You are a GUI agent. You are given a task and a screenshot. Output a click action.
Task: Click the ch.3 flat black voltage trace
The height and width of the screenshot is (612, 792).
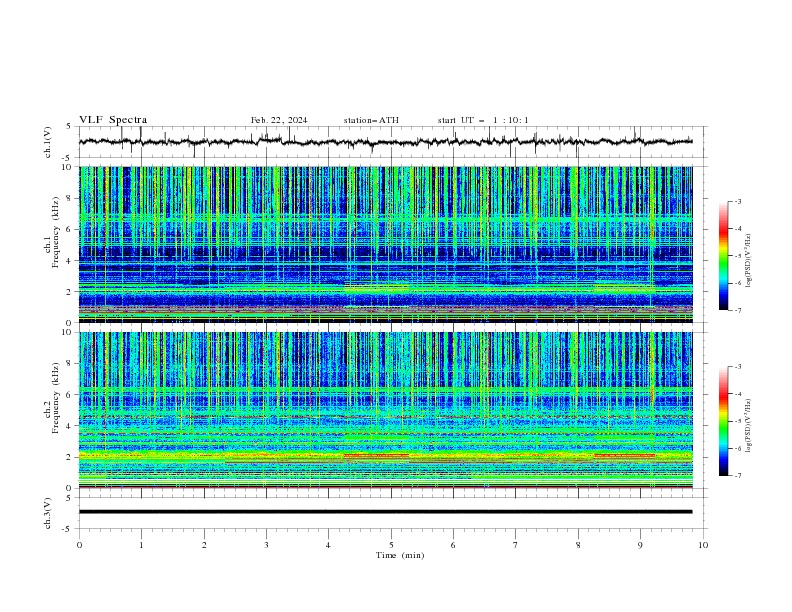(385, 512)
